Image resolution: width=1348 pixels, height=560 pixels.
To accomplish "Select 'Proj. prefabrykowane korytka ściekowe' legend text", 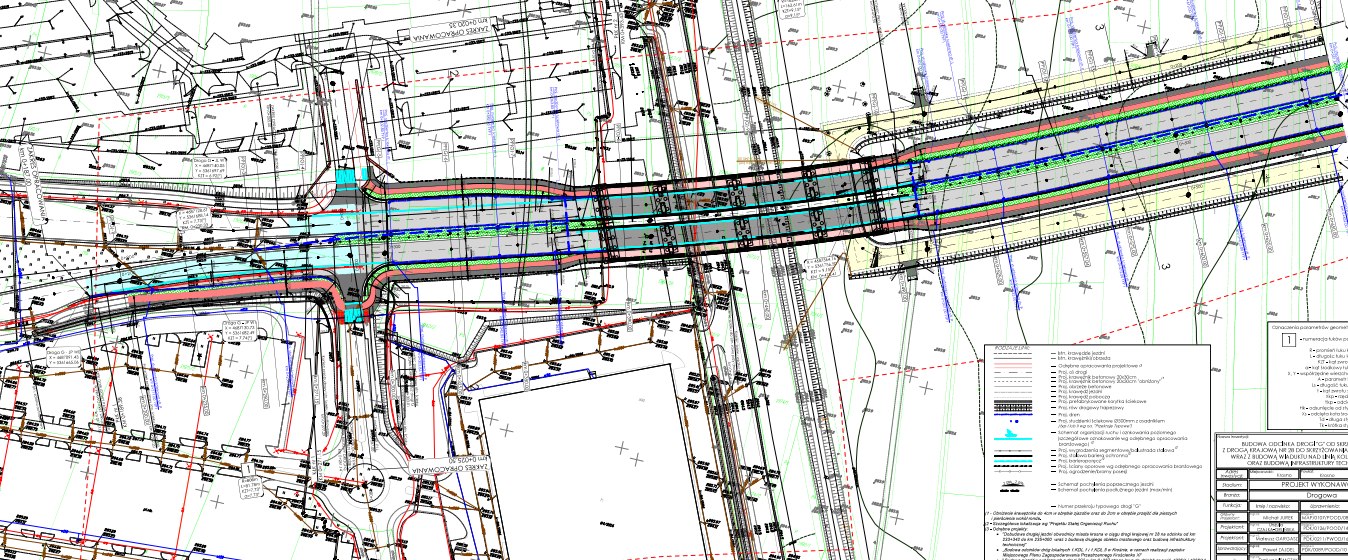I will pos(1102,401).
